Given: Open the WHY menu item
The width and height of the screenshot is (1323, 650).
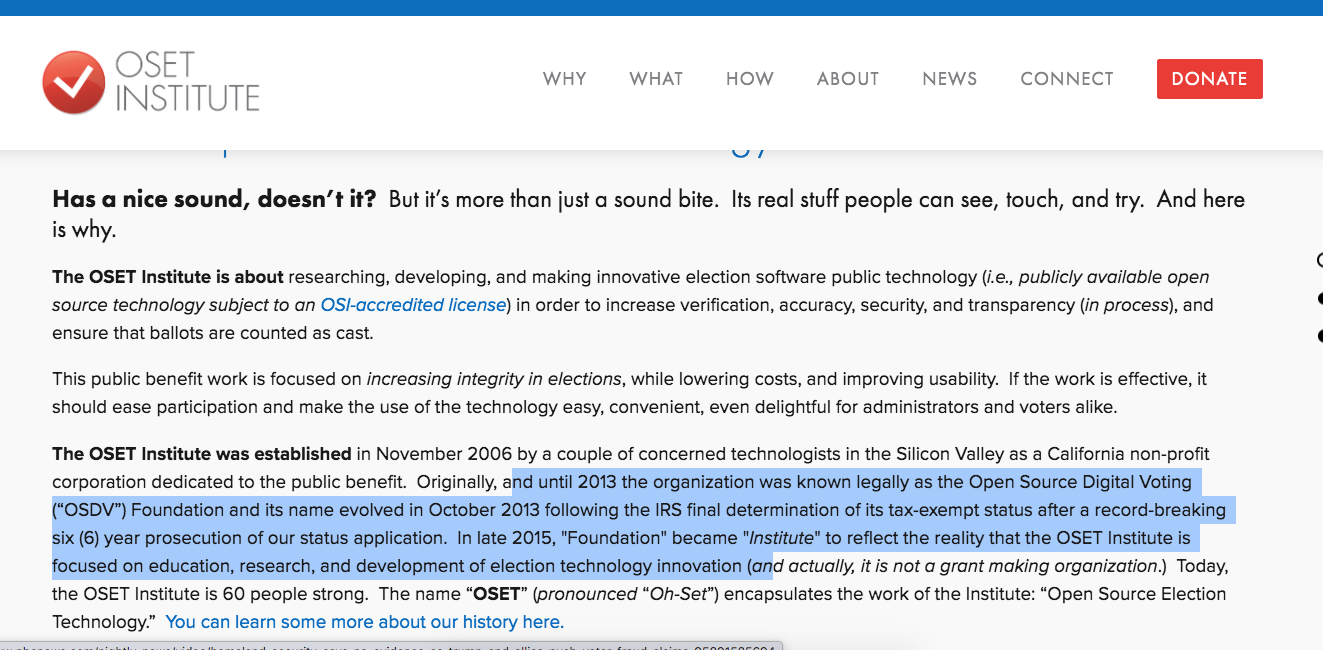Looking at the screenshot, I should click(x=565, y=79).
